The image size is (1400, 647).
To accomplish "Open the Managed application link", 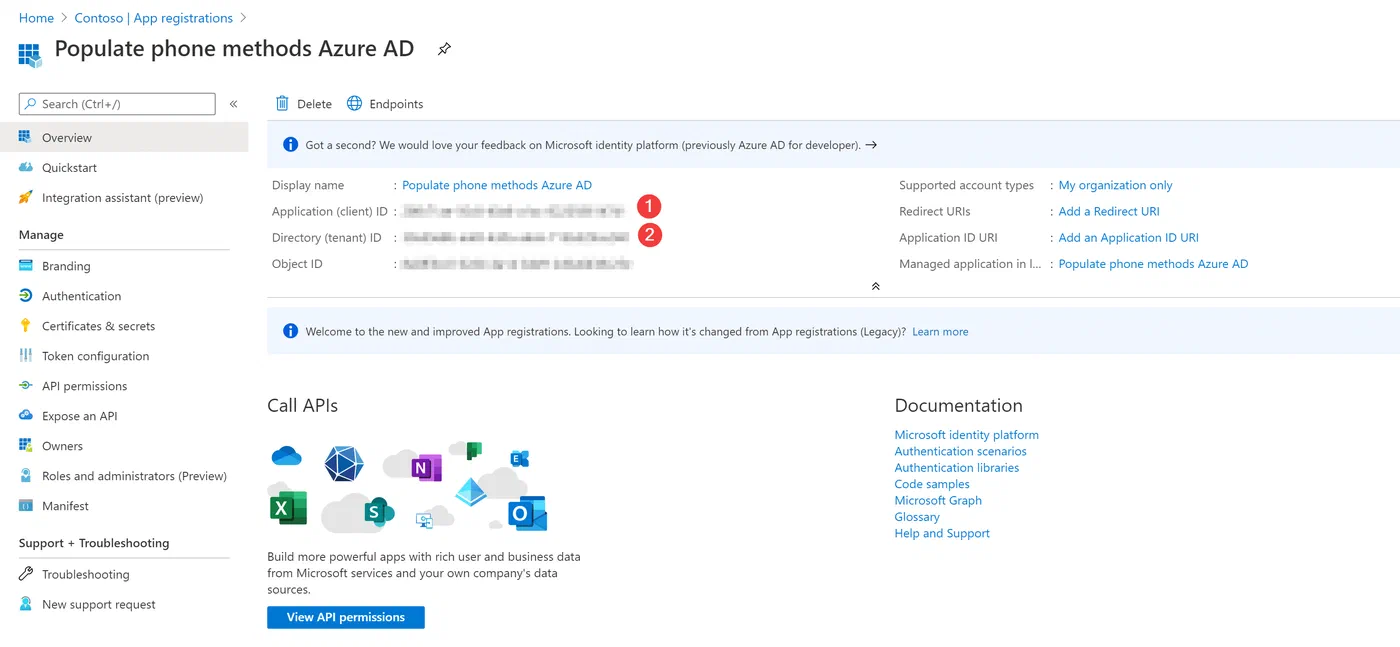I will 1154,264.
